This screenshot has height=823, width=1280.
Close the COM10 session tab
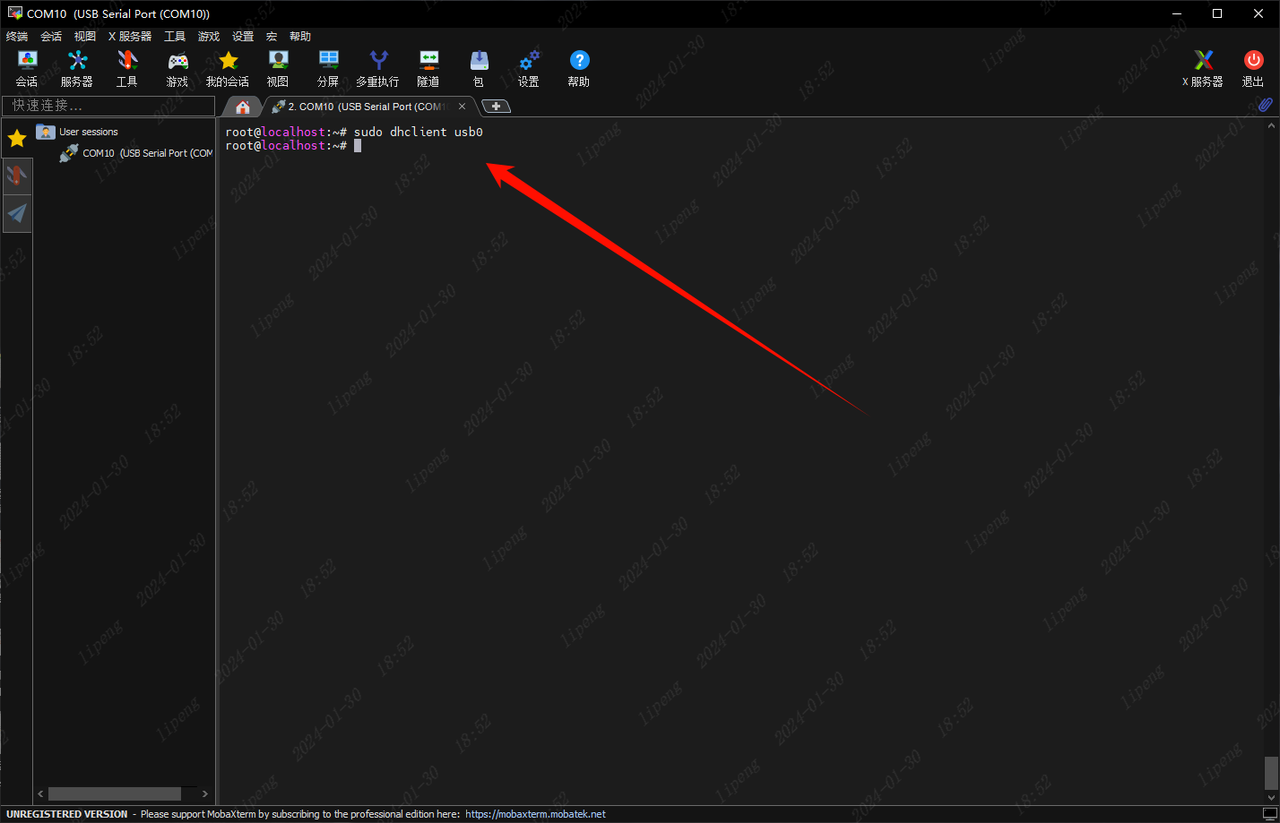(462, 106)
